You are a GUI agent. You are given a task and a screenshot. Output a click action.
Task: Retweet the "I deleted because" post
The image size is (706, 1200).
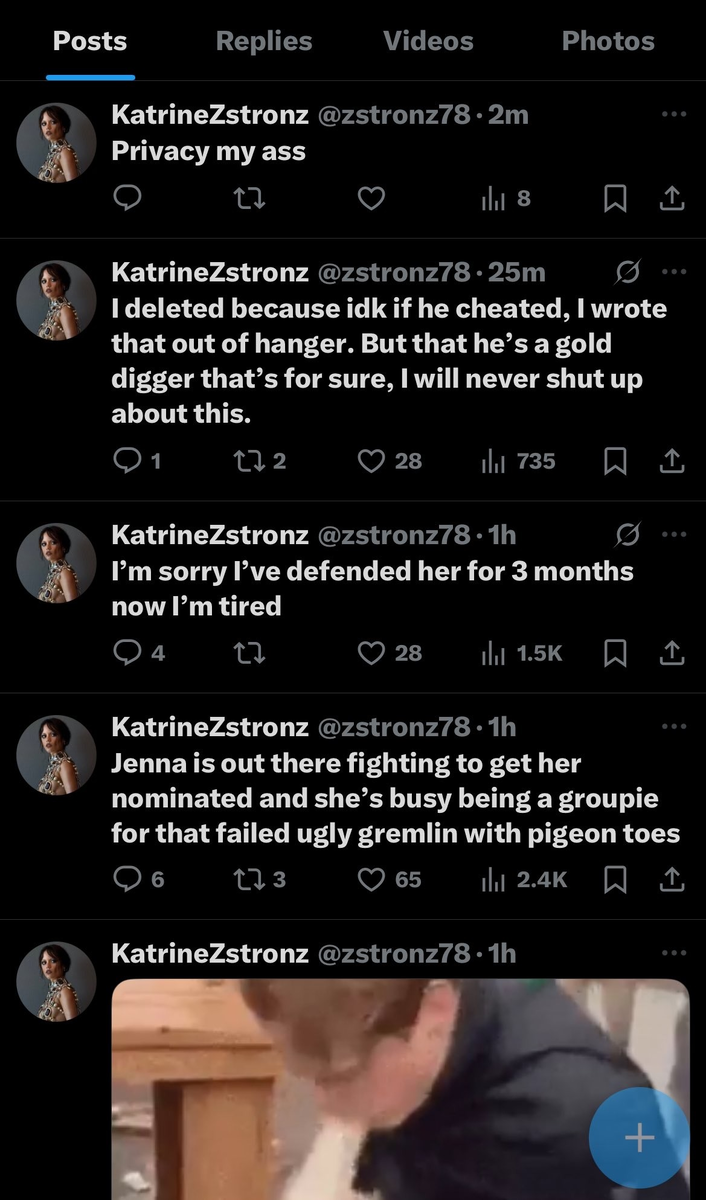coord(249,461)
